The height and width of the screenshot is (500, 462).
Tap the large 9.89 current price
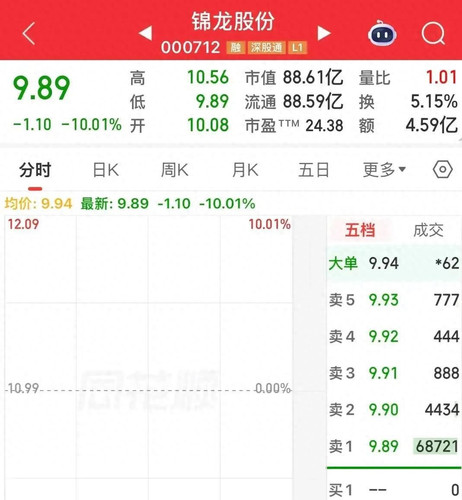[x=41, y=88]
